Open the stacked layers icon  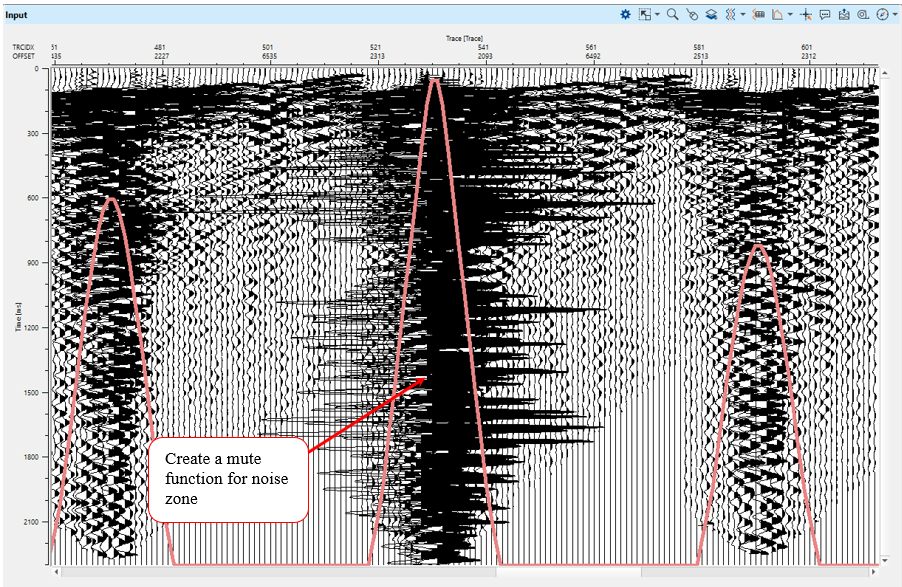[x=709, y=15]
